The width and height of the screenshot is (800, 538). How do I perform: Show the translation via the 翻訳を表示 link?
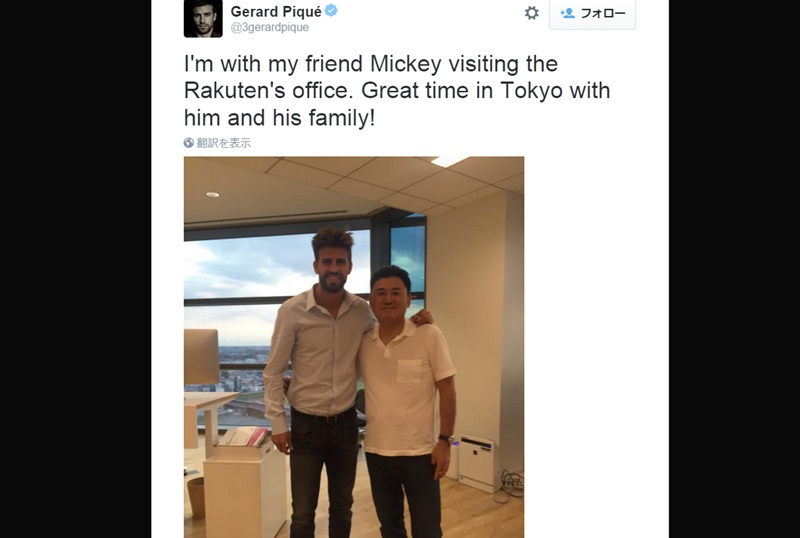pyautogui.click(x=224, y=143)
